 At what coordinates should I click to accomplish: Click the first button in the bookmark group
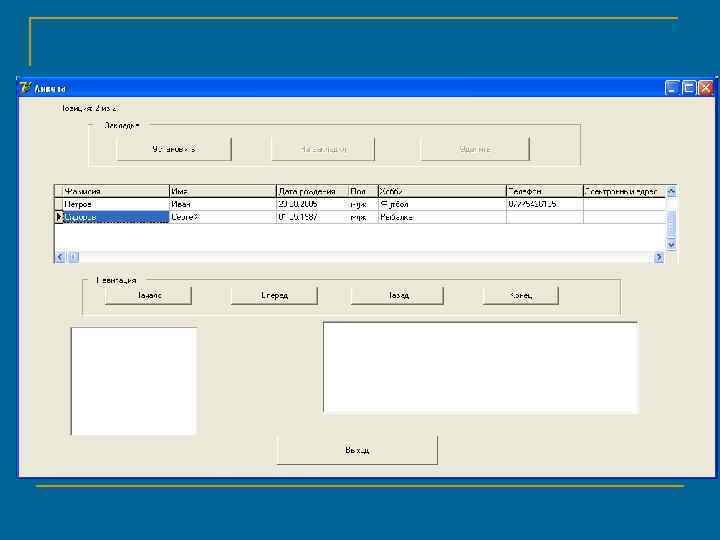(174, 149)
